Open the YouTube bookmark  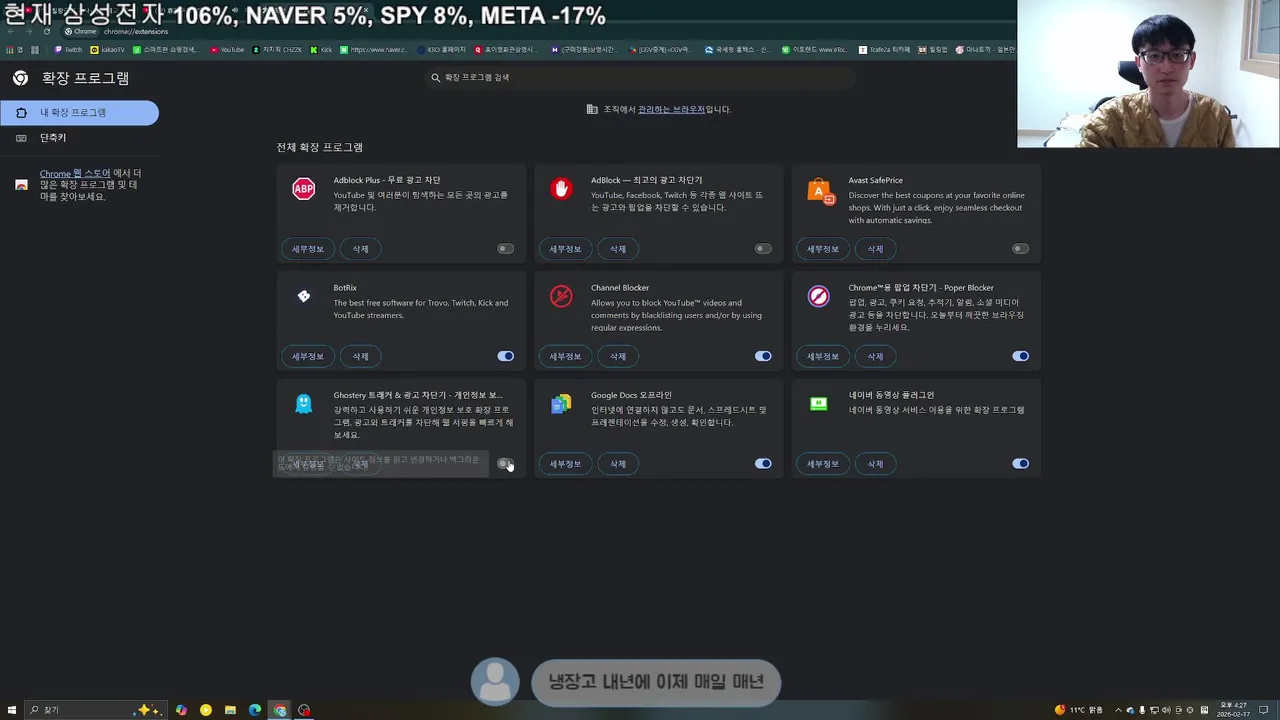(x=227, y=49)
